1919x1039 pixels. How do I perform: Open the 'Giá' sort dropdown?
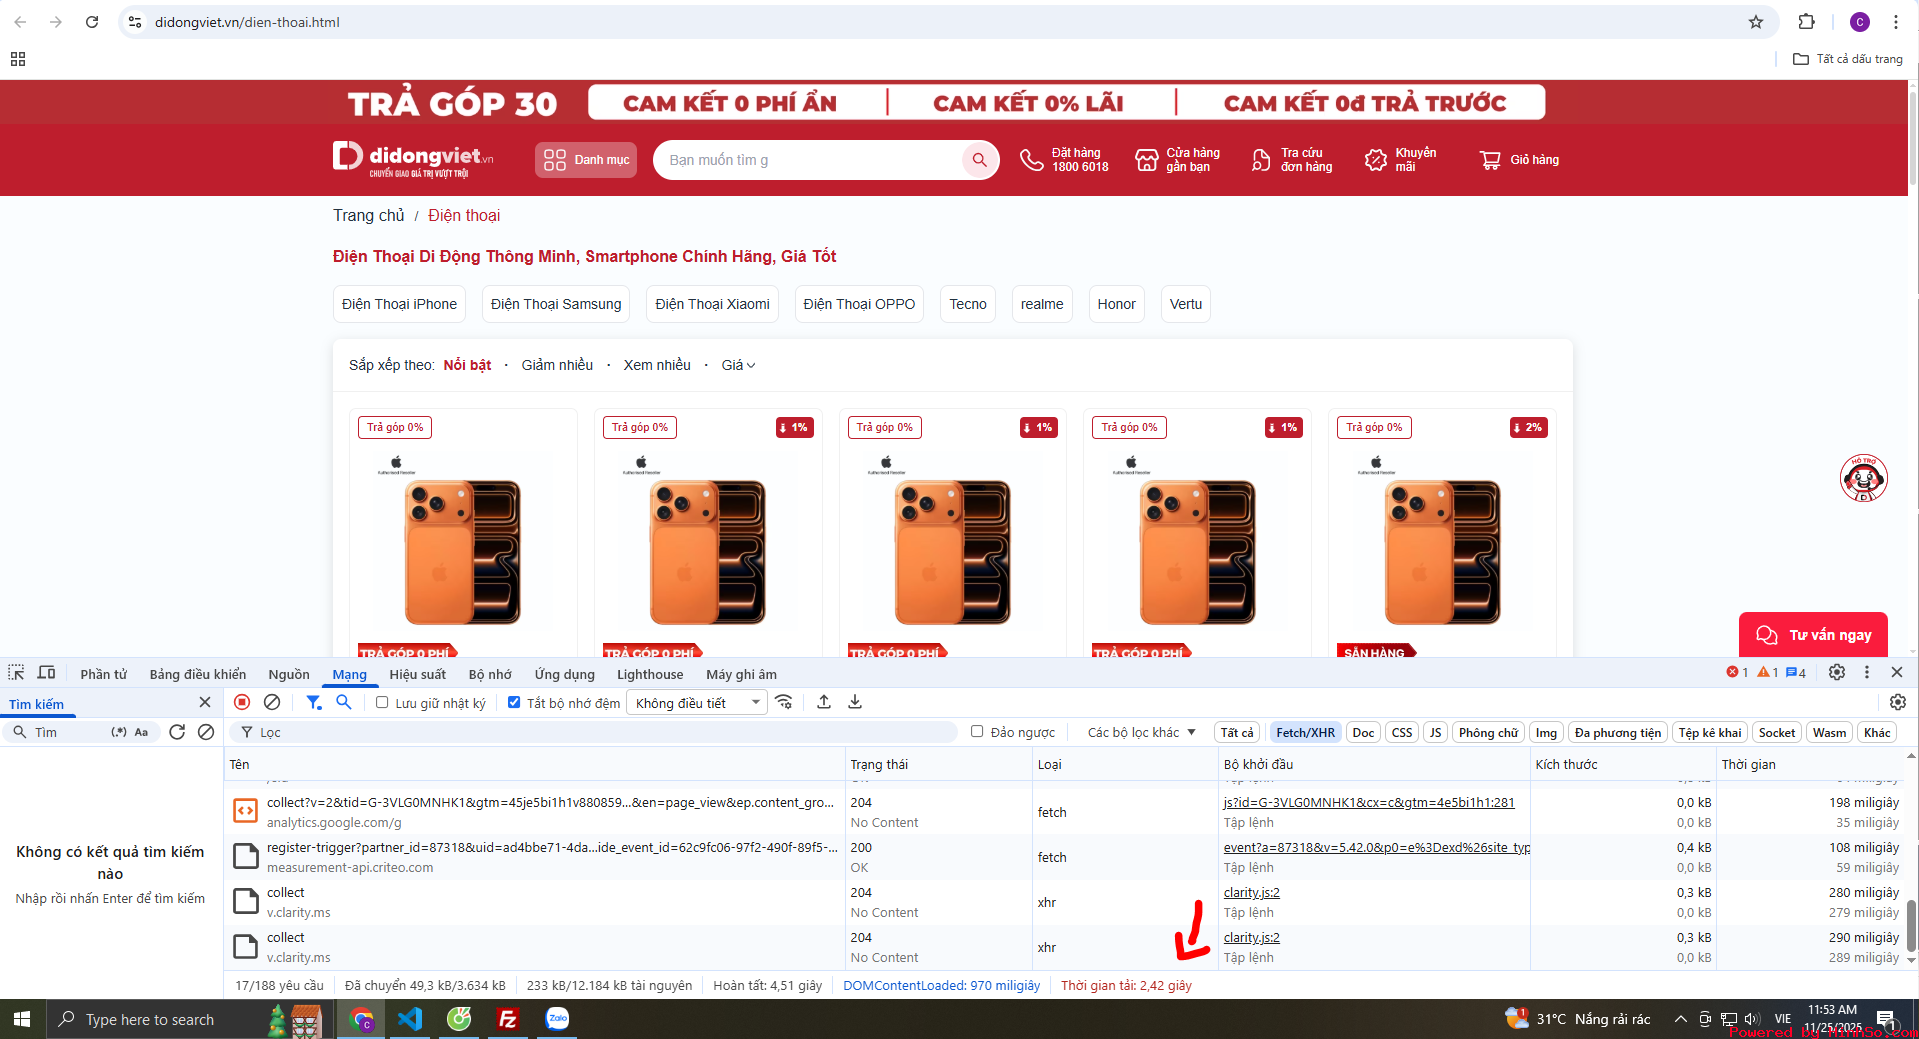[x=738, y=365]
